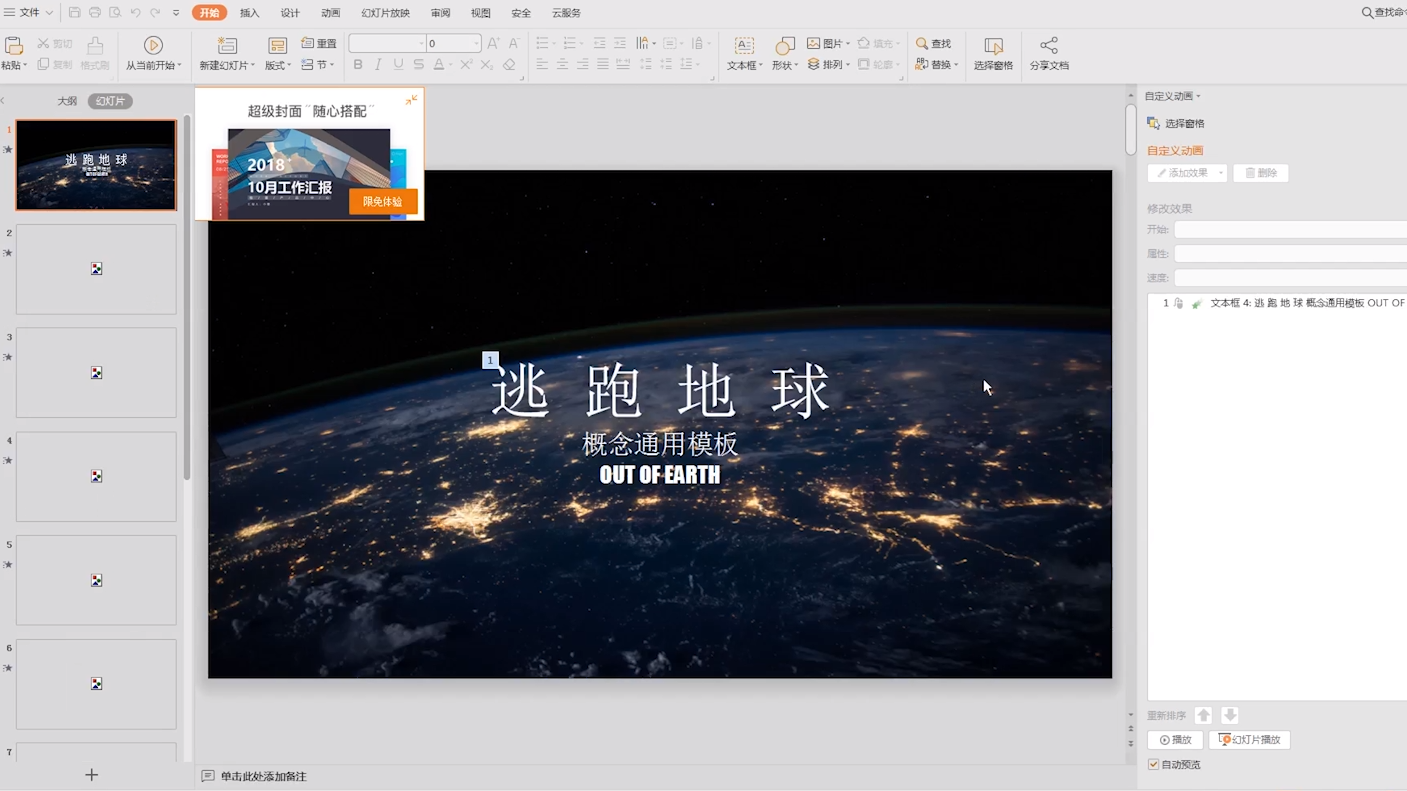Select slide 2 thumbnail

[x=96, y=269]
